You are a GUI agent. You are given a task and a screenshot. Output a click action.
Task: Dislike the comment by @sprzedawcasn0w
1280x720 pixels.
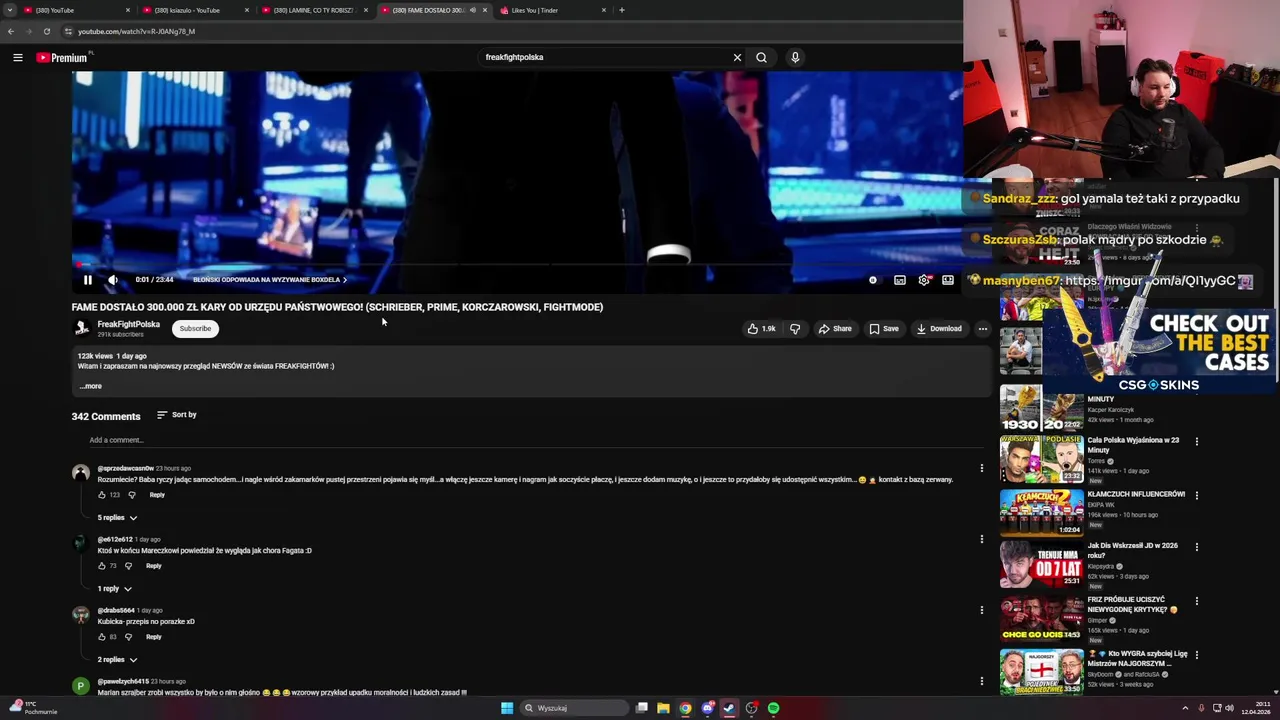pos(132,495)
